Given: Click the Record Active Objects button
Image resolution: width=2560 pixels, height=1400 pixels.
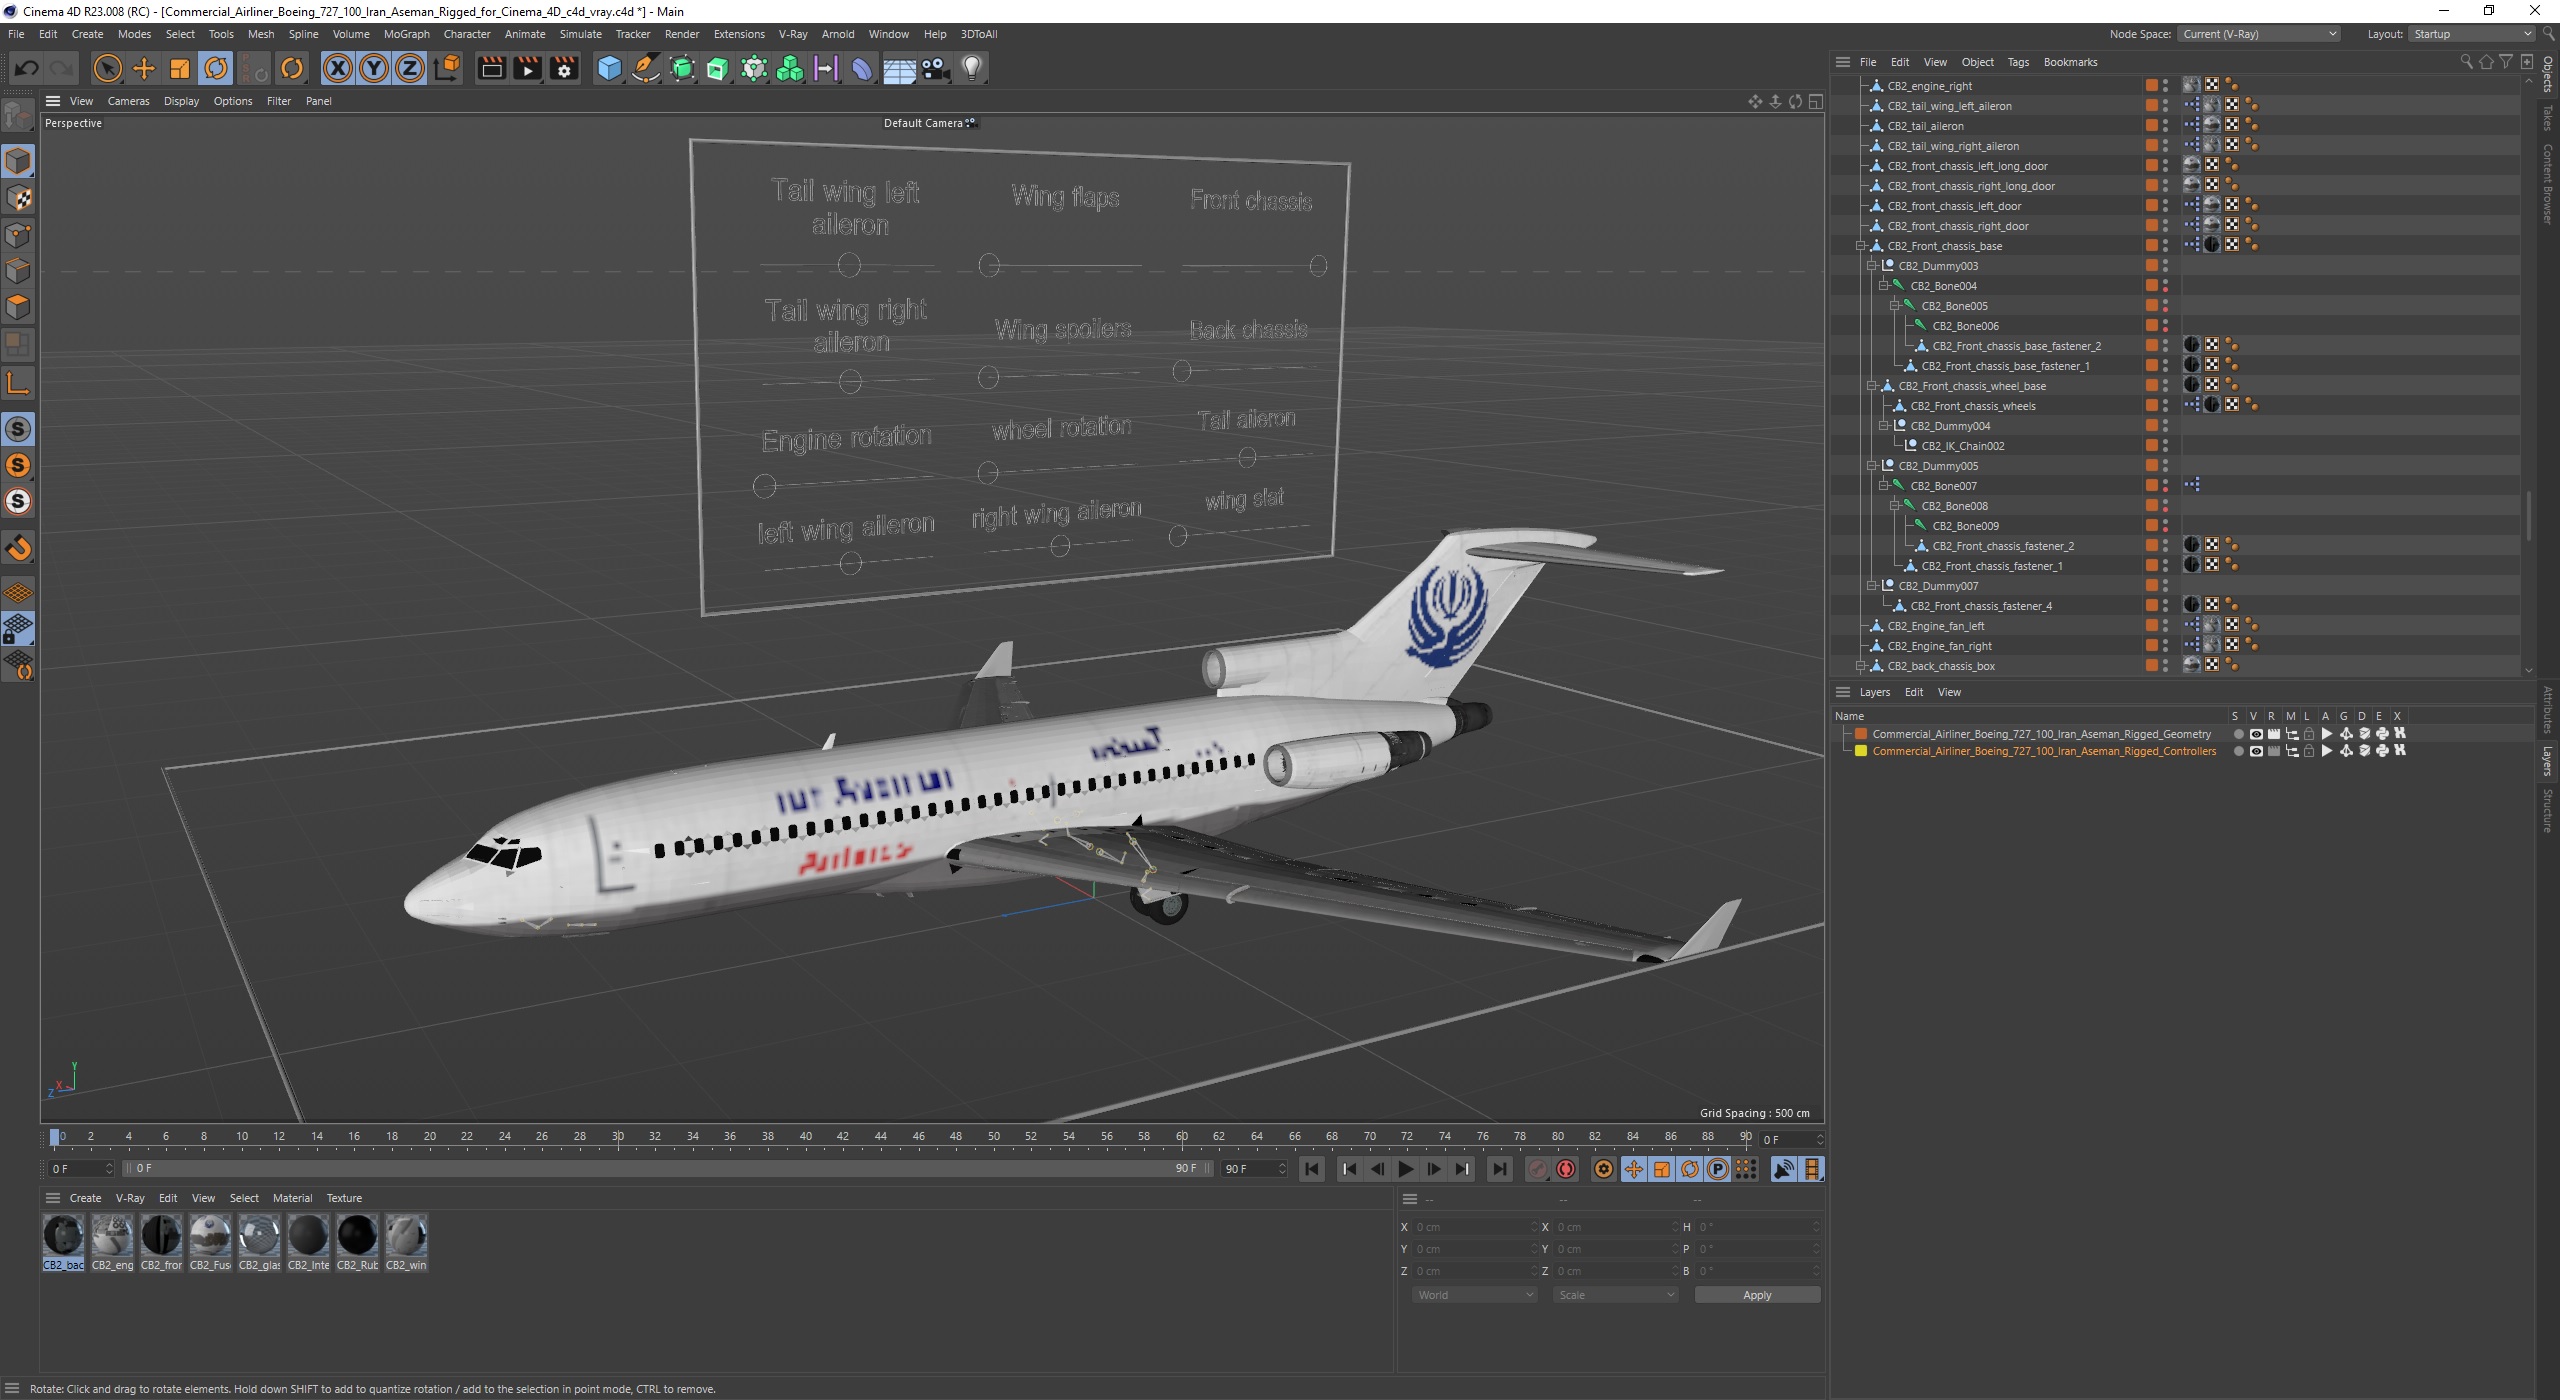Looking at the screenshot, I should coord(1538,1169).
